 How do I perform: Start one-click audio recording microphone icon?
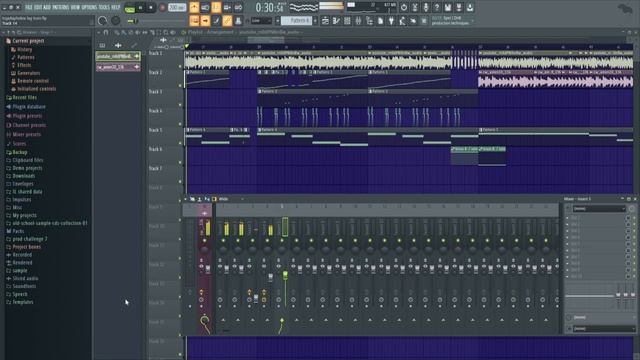426,7
